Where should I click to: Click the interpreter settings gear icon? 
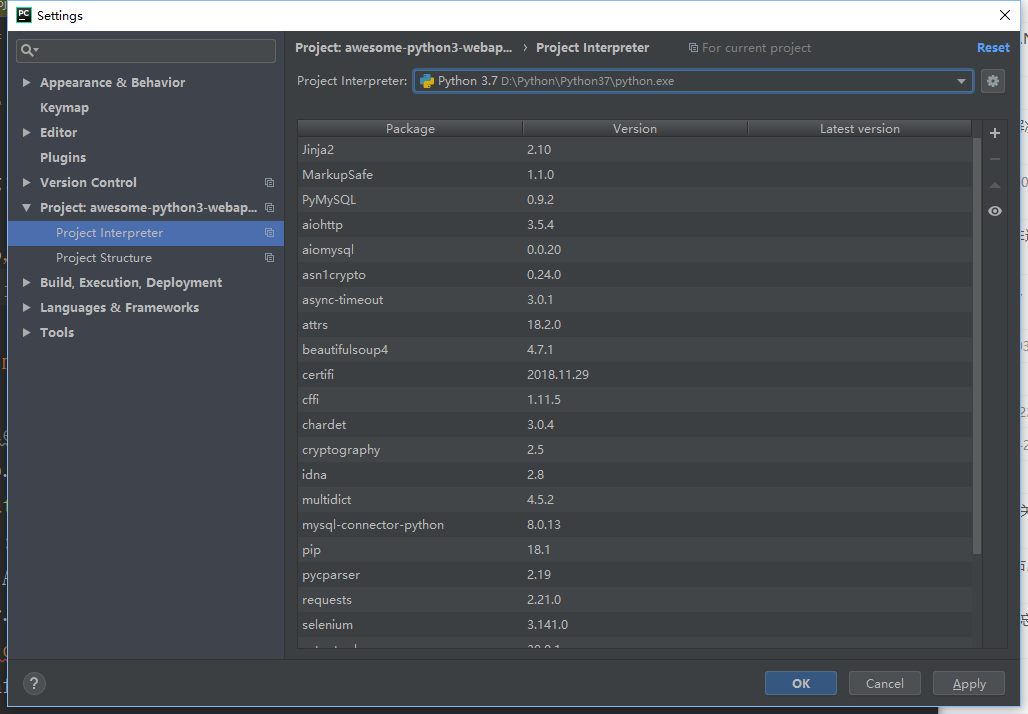pos(993,81)
